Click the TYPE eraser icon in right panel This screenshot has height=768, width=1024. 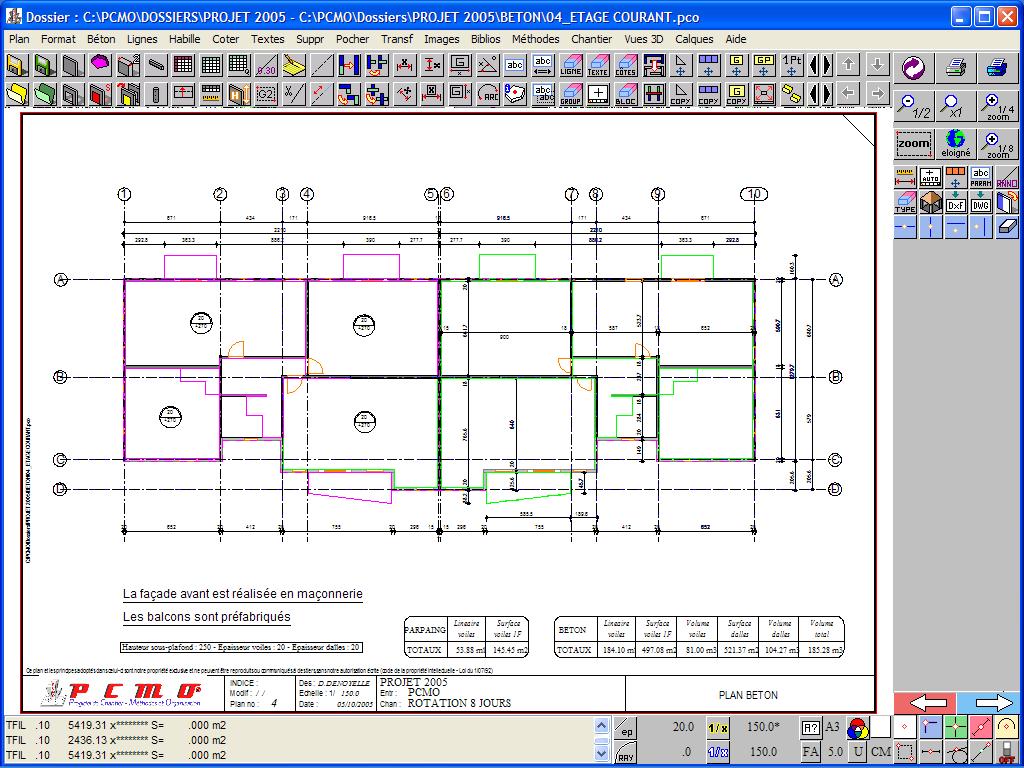click(x=905, y=202)
